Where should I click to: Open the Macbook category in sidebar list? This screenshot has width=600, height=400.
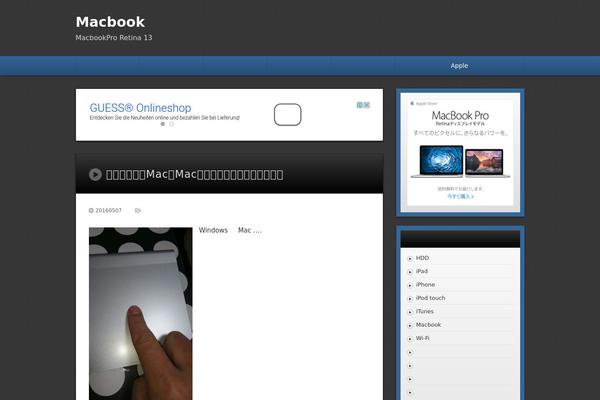click(x=428, y=325)
